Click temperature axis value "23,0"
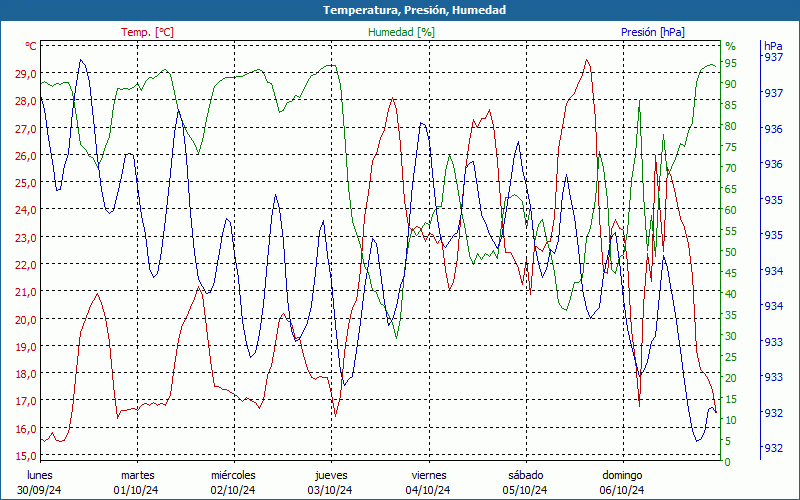Screen dimensions: 800x500 tap(26, 237)
